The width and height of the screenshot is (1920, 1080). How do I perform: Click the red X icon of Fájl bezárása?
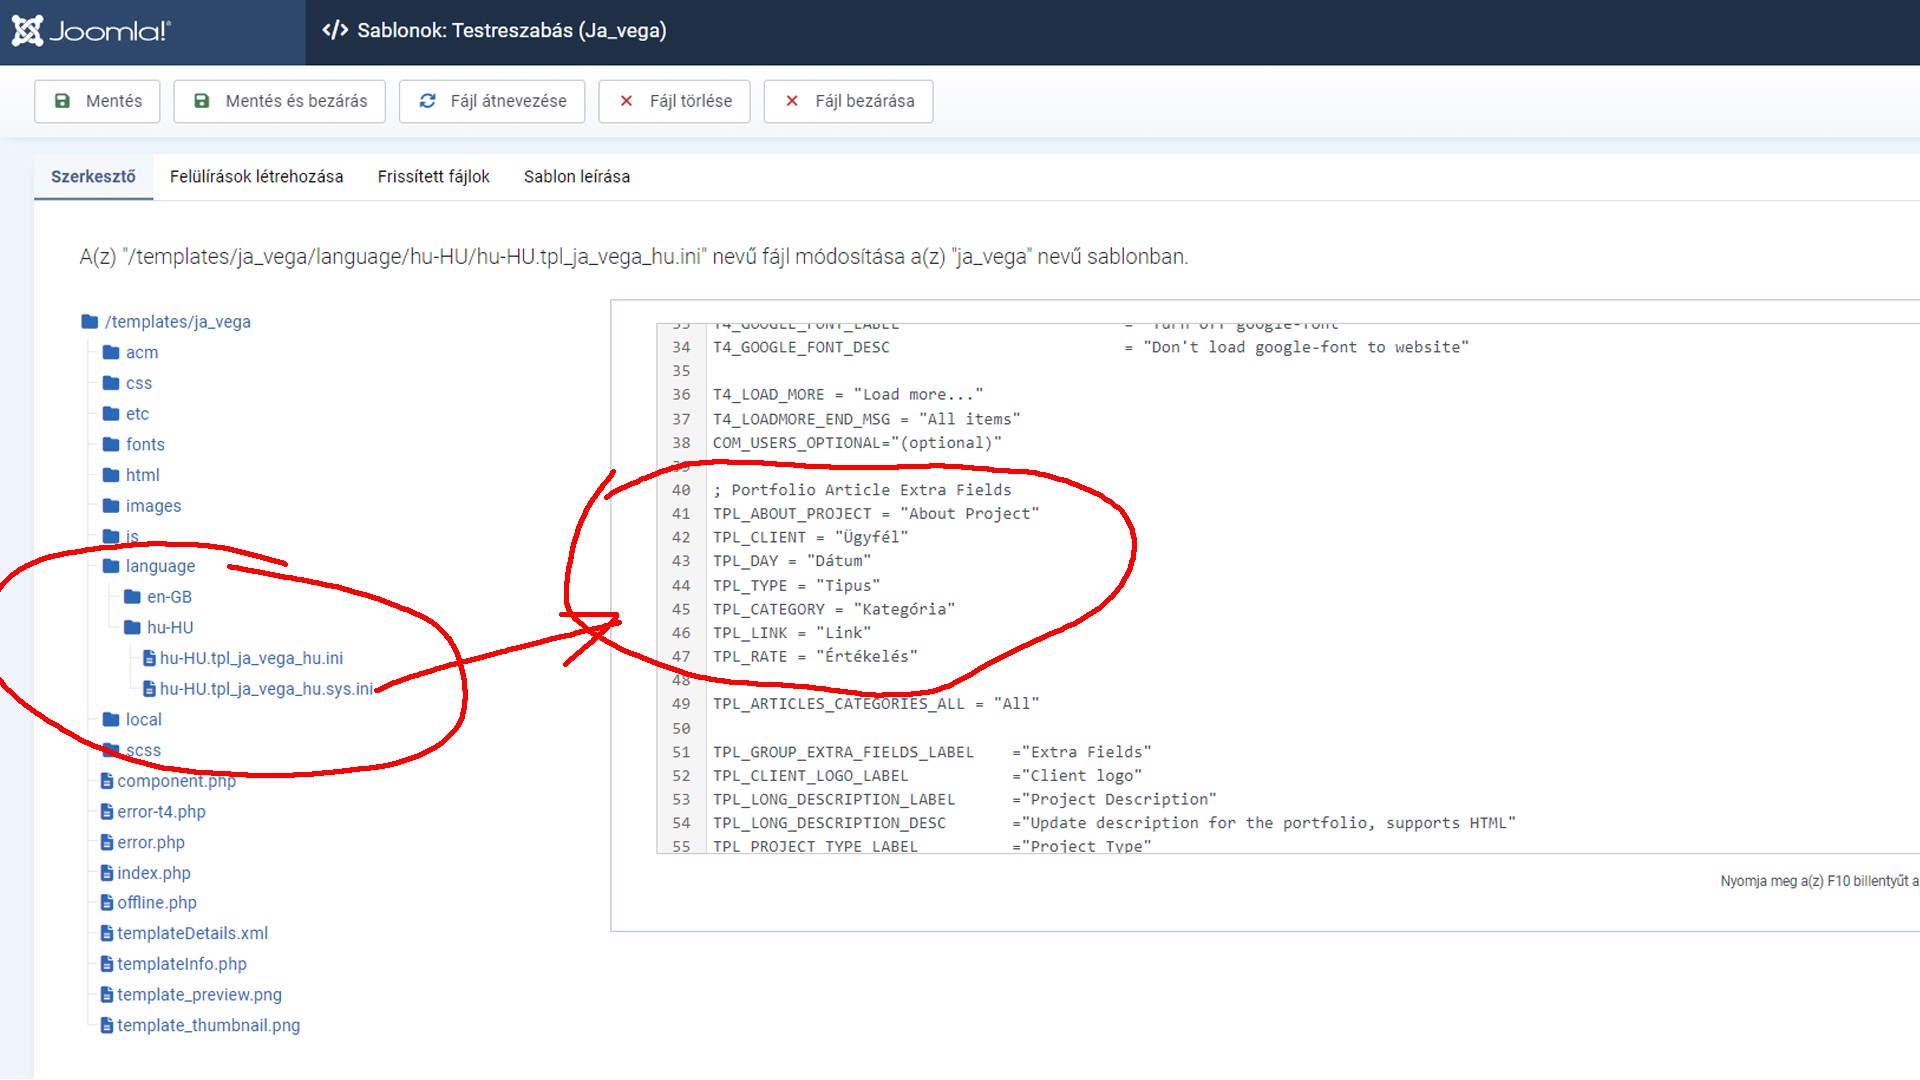[x=792, y=101]
